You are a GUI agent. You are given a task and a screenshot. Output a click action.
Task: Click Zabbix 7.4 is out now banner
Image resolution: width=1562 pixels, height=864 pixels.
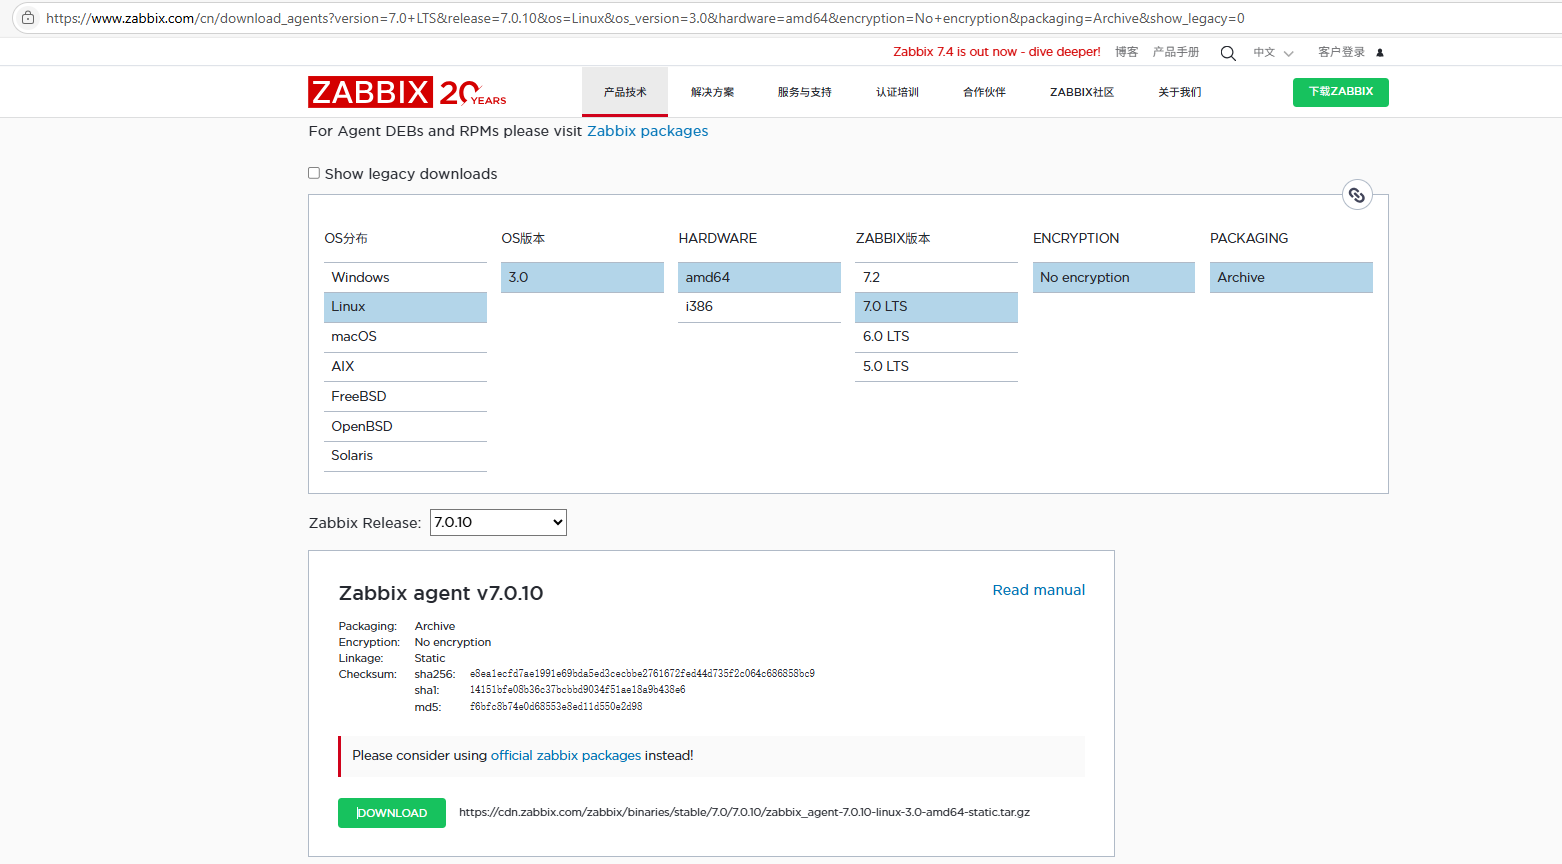click(x=997, y=52)
